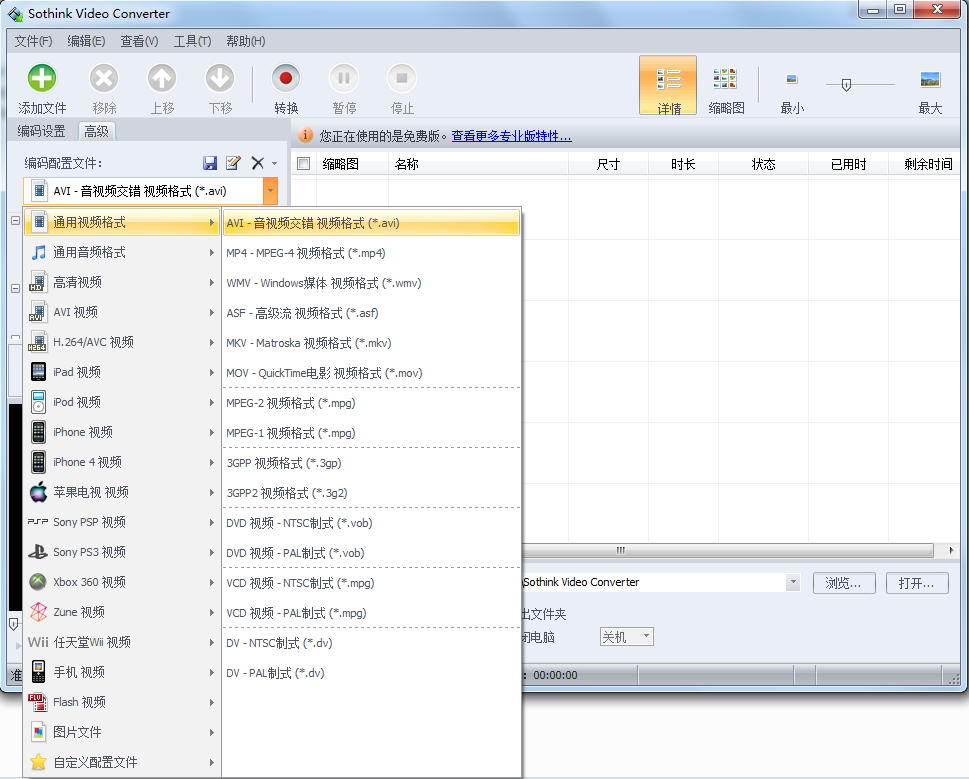This screenshot has height=779, width=969.
Task: Choose MOV - QuickTime电影 视频格式
Action: point(371,373)
